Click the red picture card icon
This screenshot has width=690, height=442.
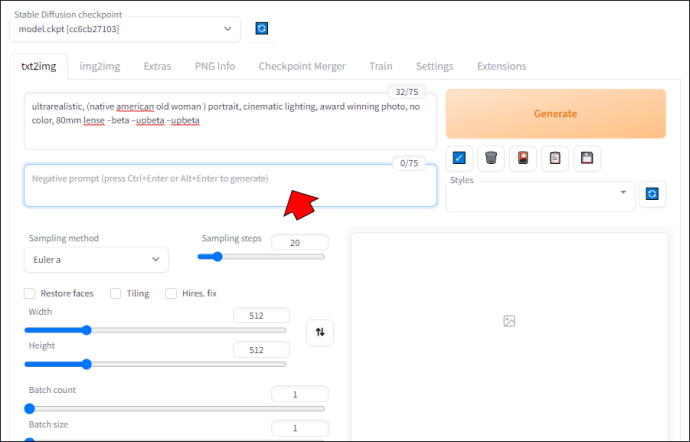523,158
